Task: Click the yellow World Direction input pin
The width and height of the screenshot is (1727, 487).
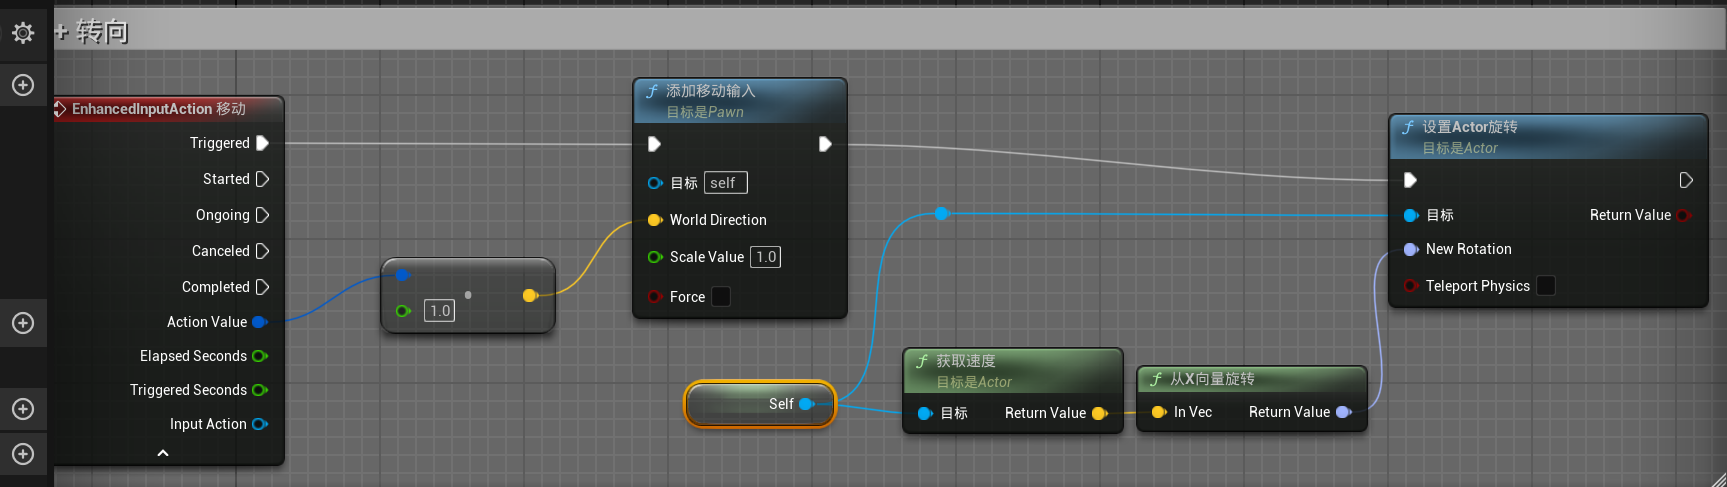Action: coord(654,220)
